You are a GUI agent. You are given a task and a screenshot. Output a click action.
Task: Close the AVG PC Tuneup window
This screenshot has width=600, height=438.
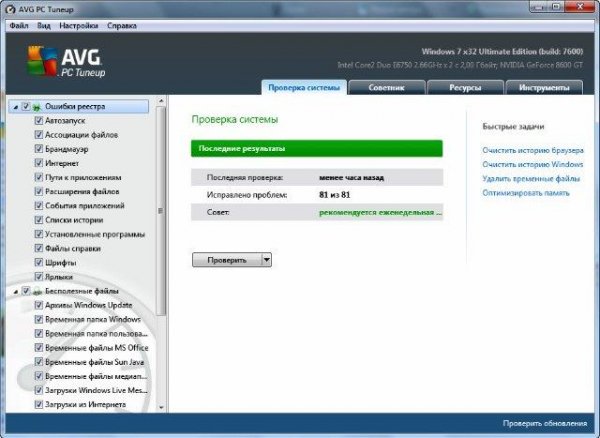581,6
